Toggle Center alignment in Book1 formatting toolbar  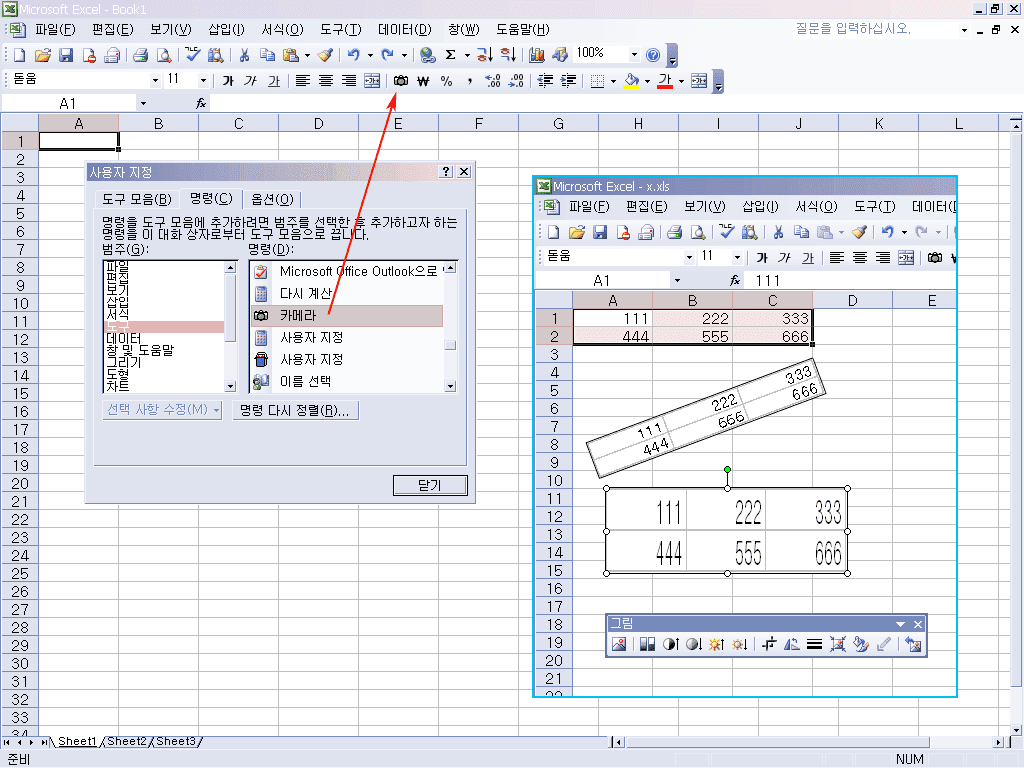click(326, 81)
